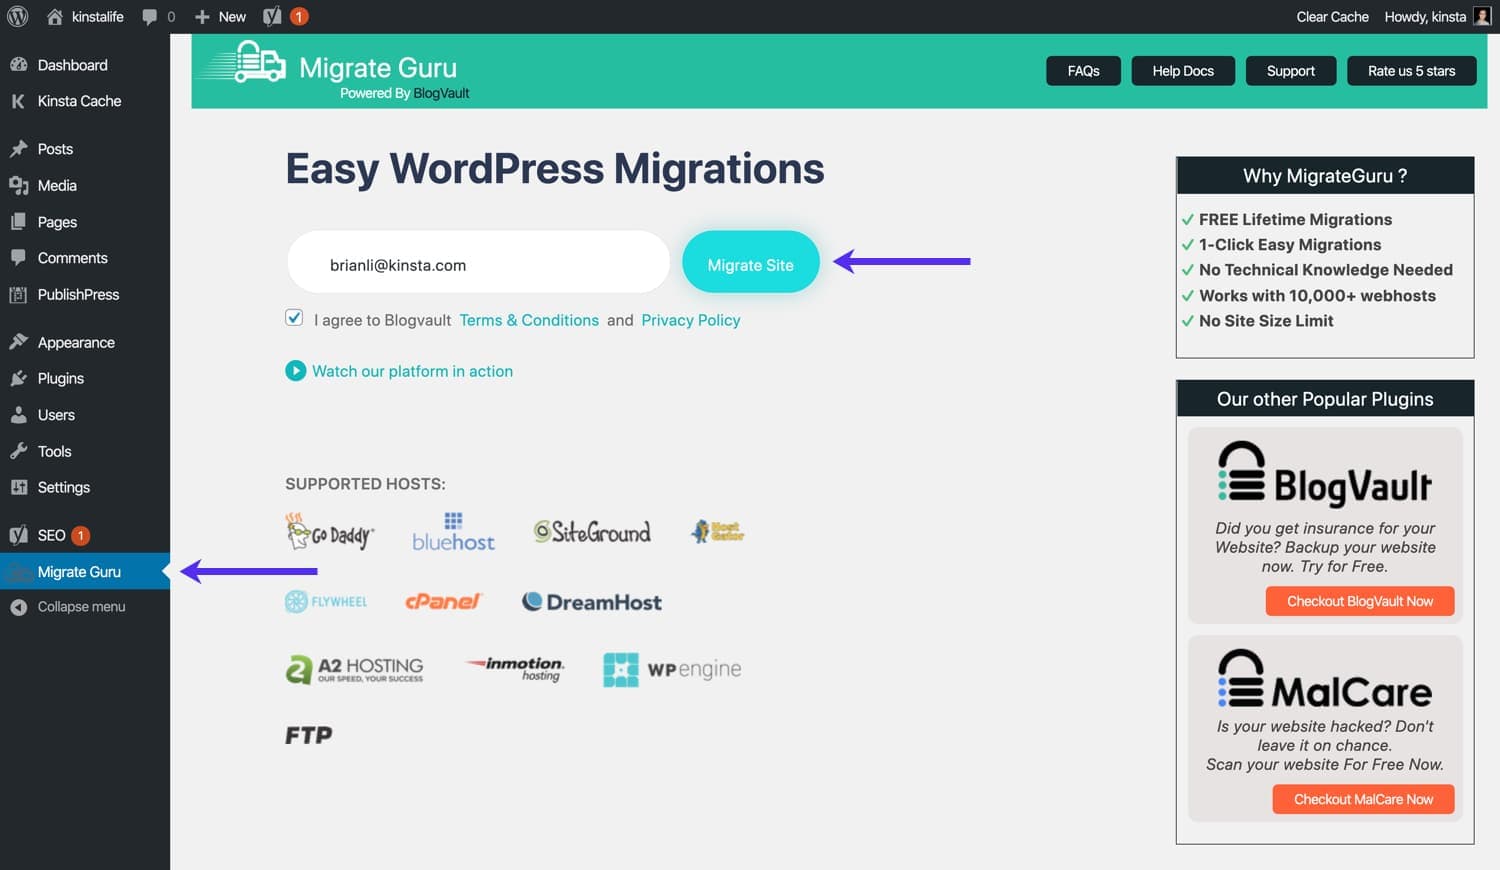Click the DreamHost host logo
The image size is (1500, 870).
591,601
